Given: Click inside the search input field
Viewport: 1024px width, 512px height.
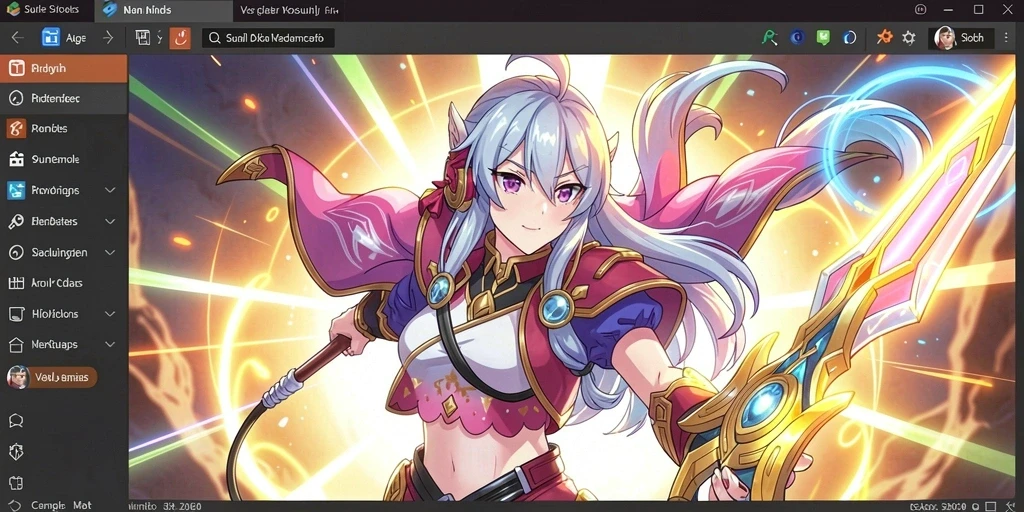Looking at the screenshot, I should (268, 39).
